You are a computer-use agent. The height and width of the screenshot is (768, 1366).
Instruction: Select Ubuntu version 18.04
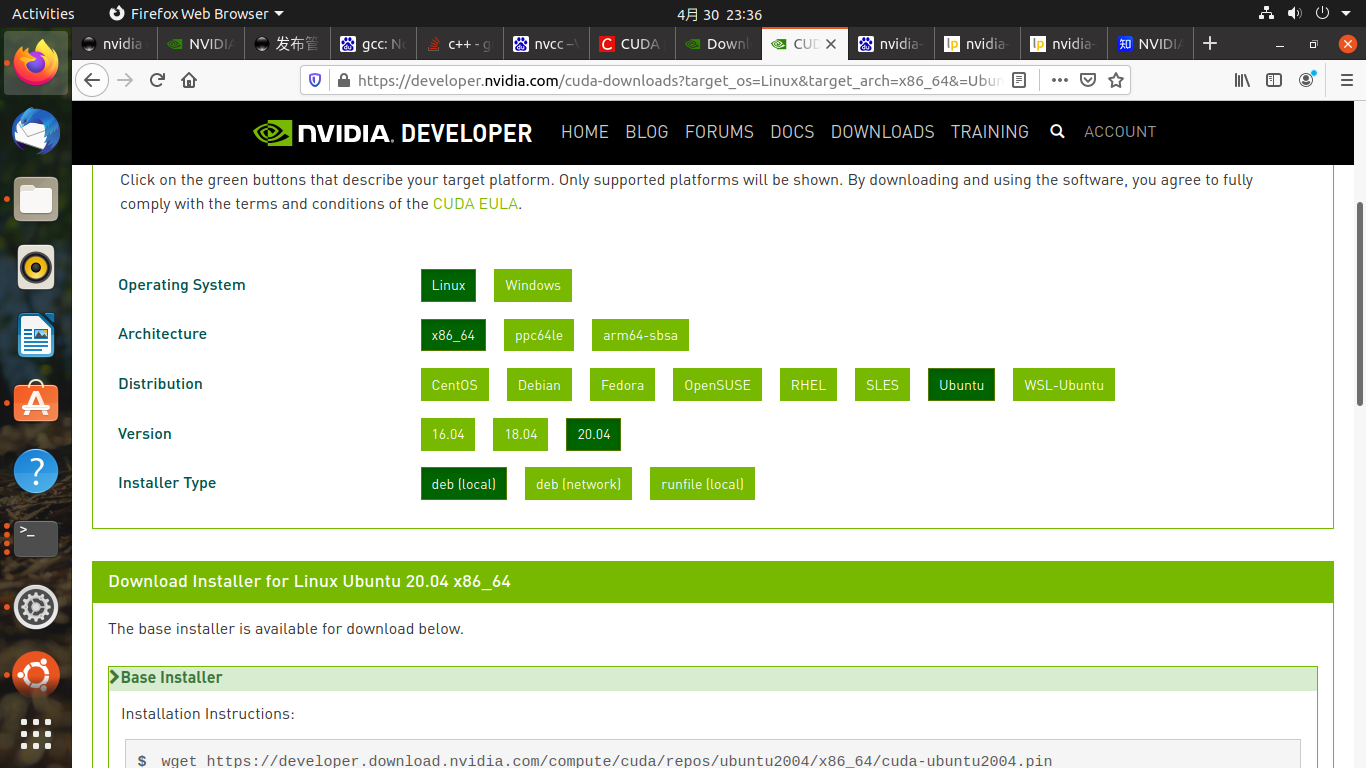[520, 435]
